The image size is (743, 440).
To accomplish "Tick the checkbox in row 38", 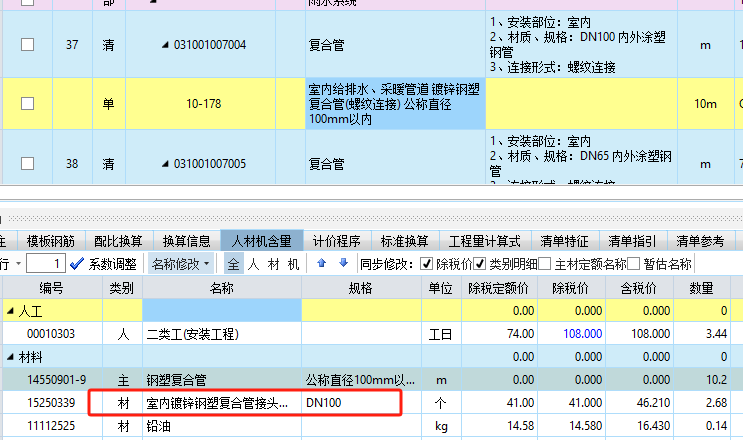I will click(27, 163).
